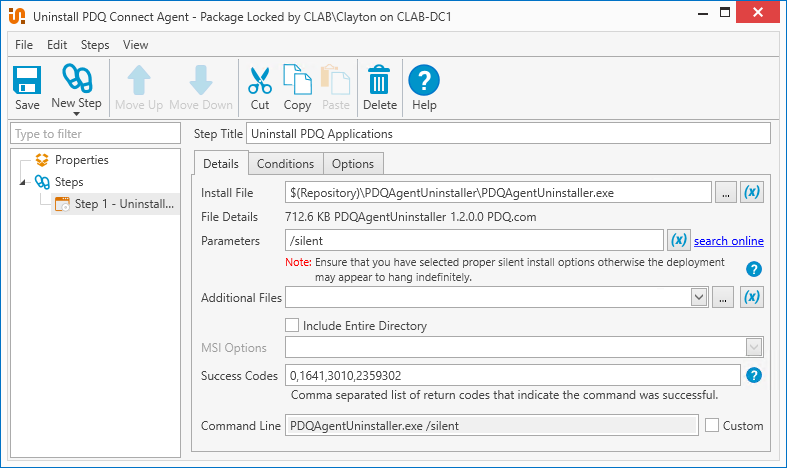The width and height of the screenshot is (787, 468).
Task: Click the PDQ app logo in title bar
Action: click(17, 16)
